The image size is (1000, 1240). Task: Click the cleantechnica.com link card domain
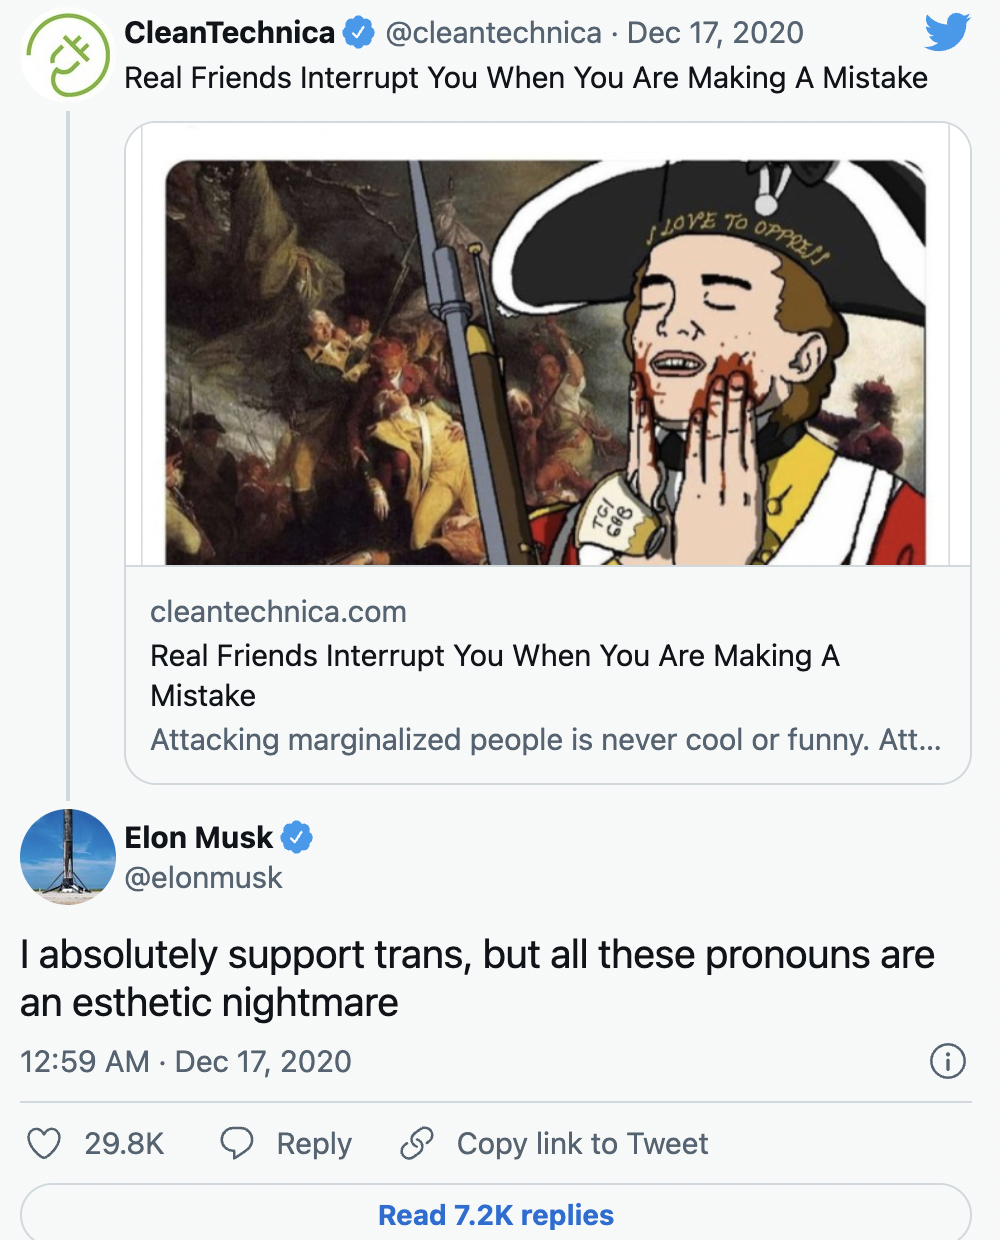[x=278, y=612]
